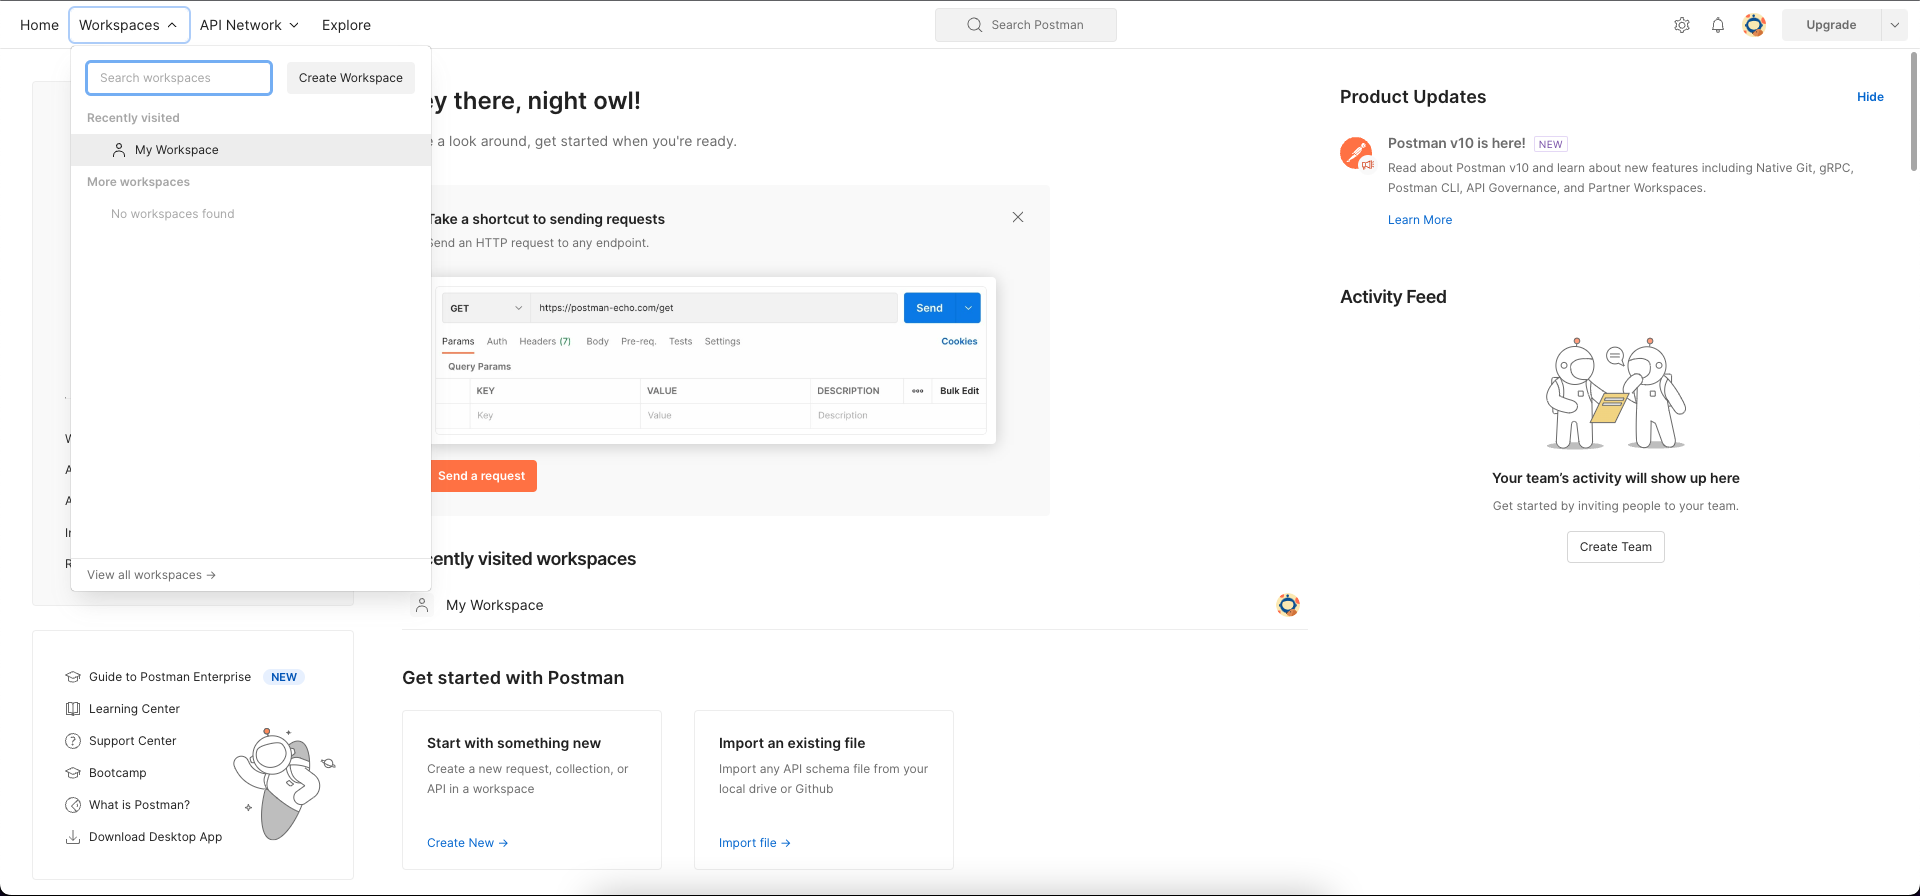Click the Guide to Postman Enterprise icon
The height and width of the screenshot is (896, 1920).
coord(73,677)
